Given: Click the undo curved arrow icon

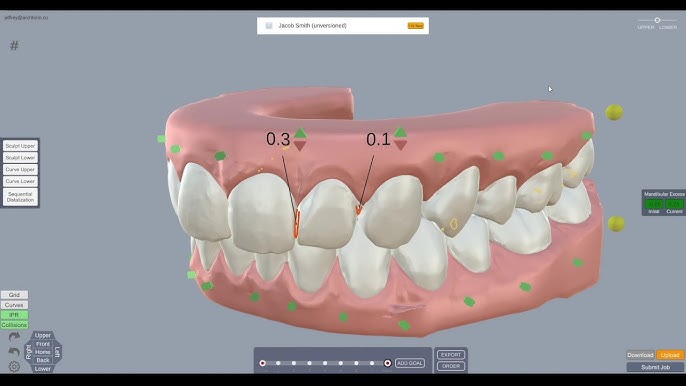Looking at the screenshot, I should (14, 351).
